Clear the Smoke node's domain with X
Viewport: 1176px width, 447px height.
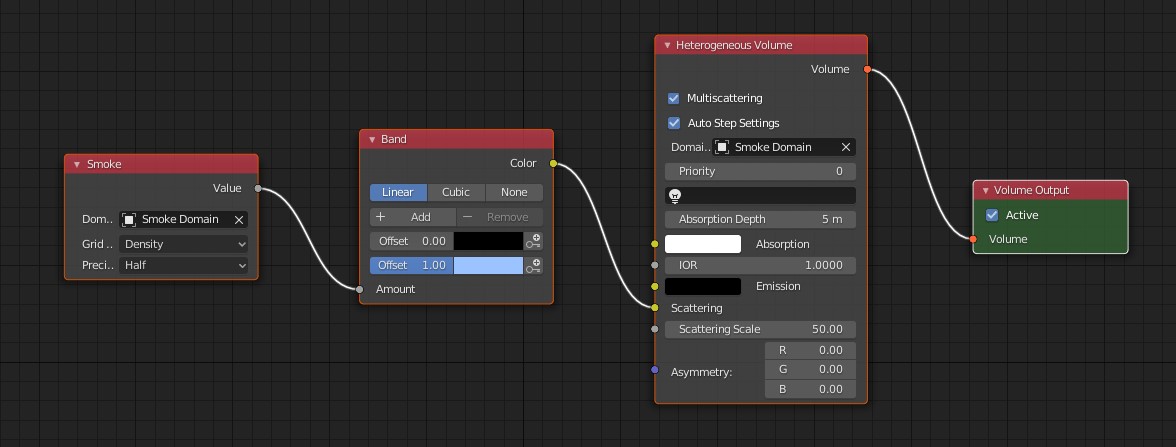pos(239,220)
